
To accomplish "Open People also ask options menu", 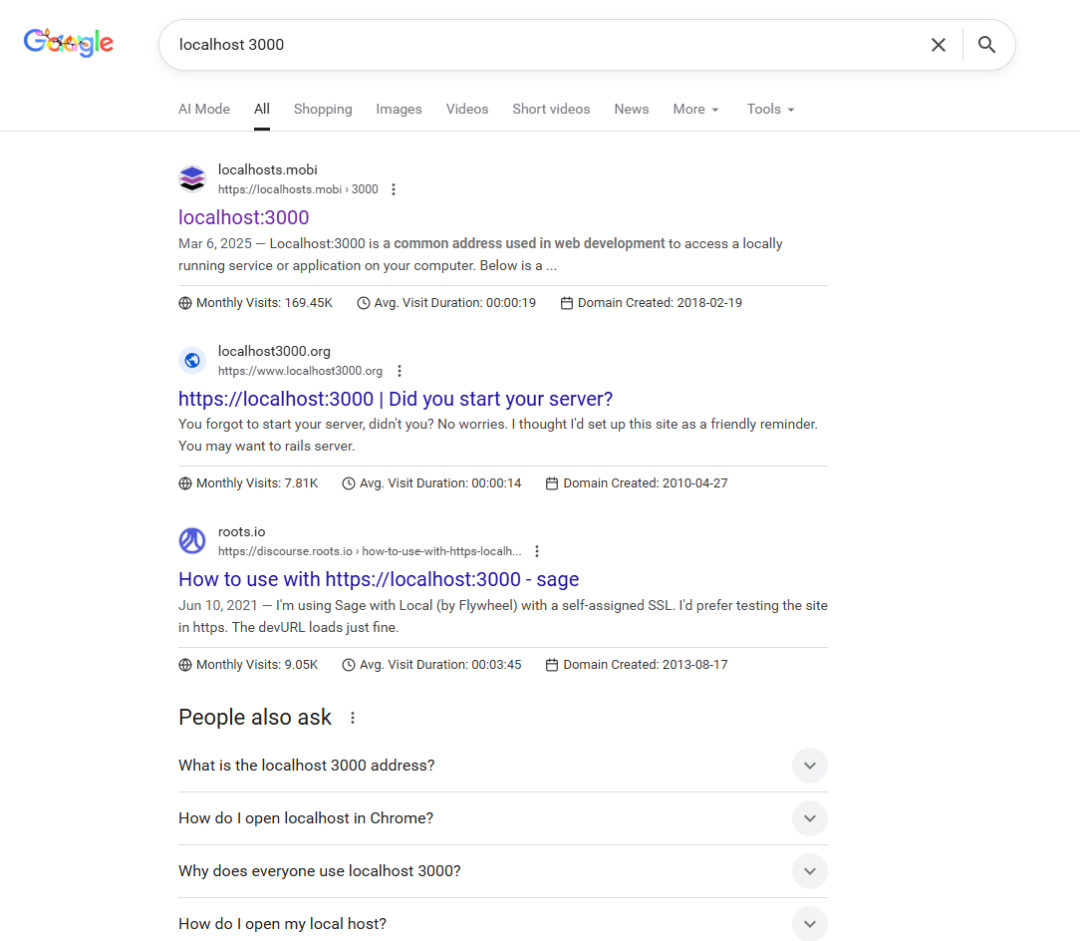I will pos(352,718).
